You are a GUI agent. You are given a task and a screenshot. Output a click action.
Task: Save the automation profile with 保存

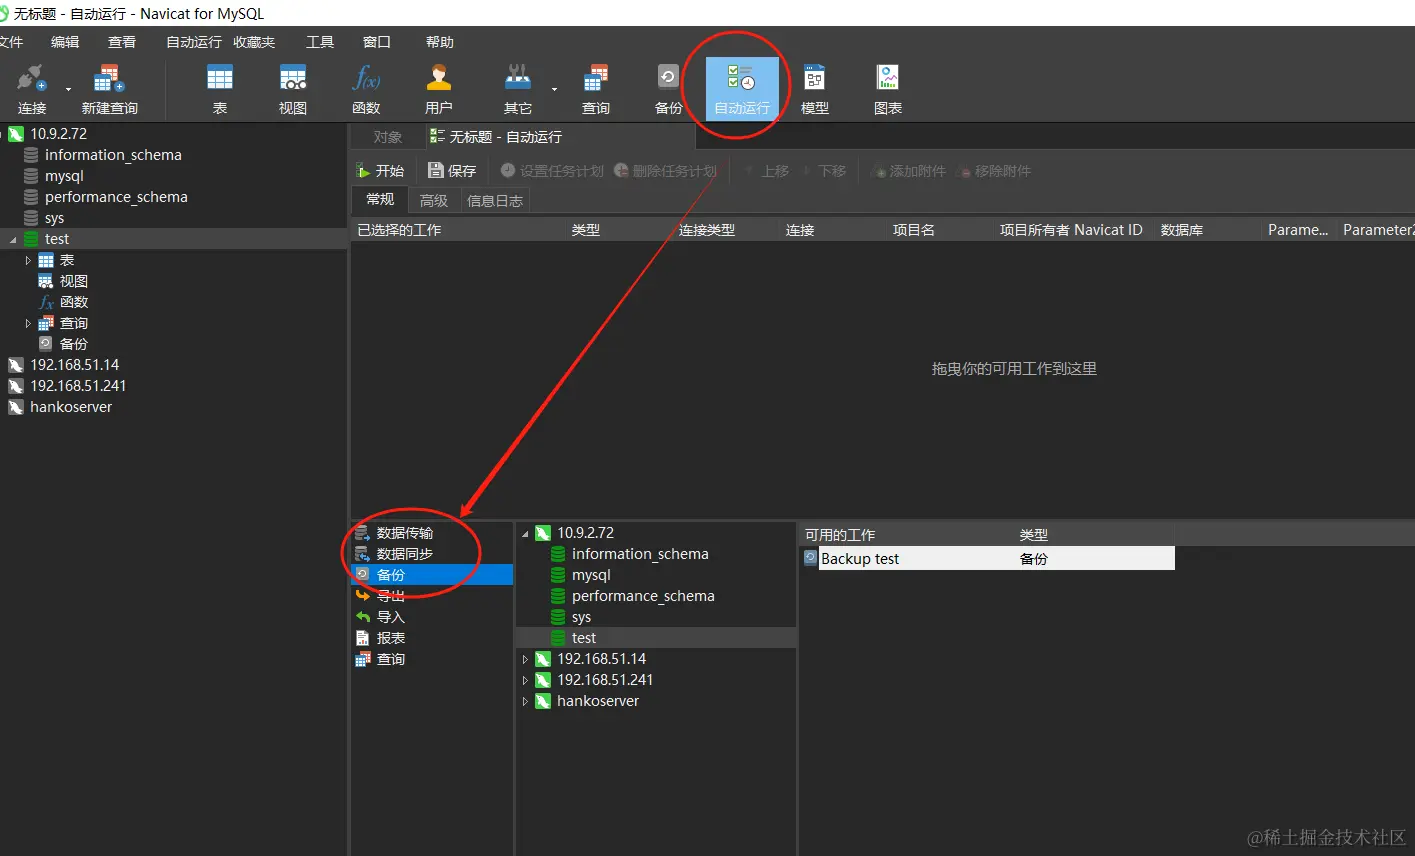pos(452,171)
